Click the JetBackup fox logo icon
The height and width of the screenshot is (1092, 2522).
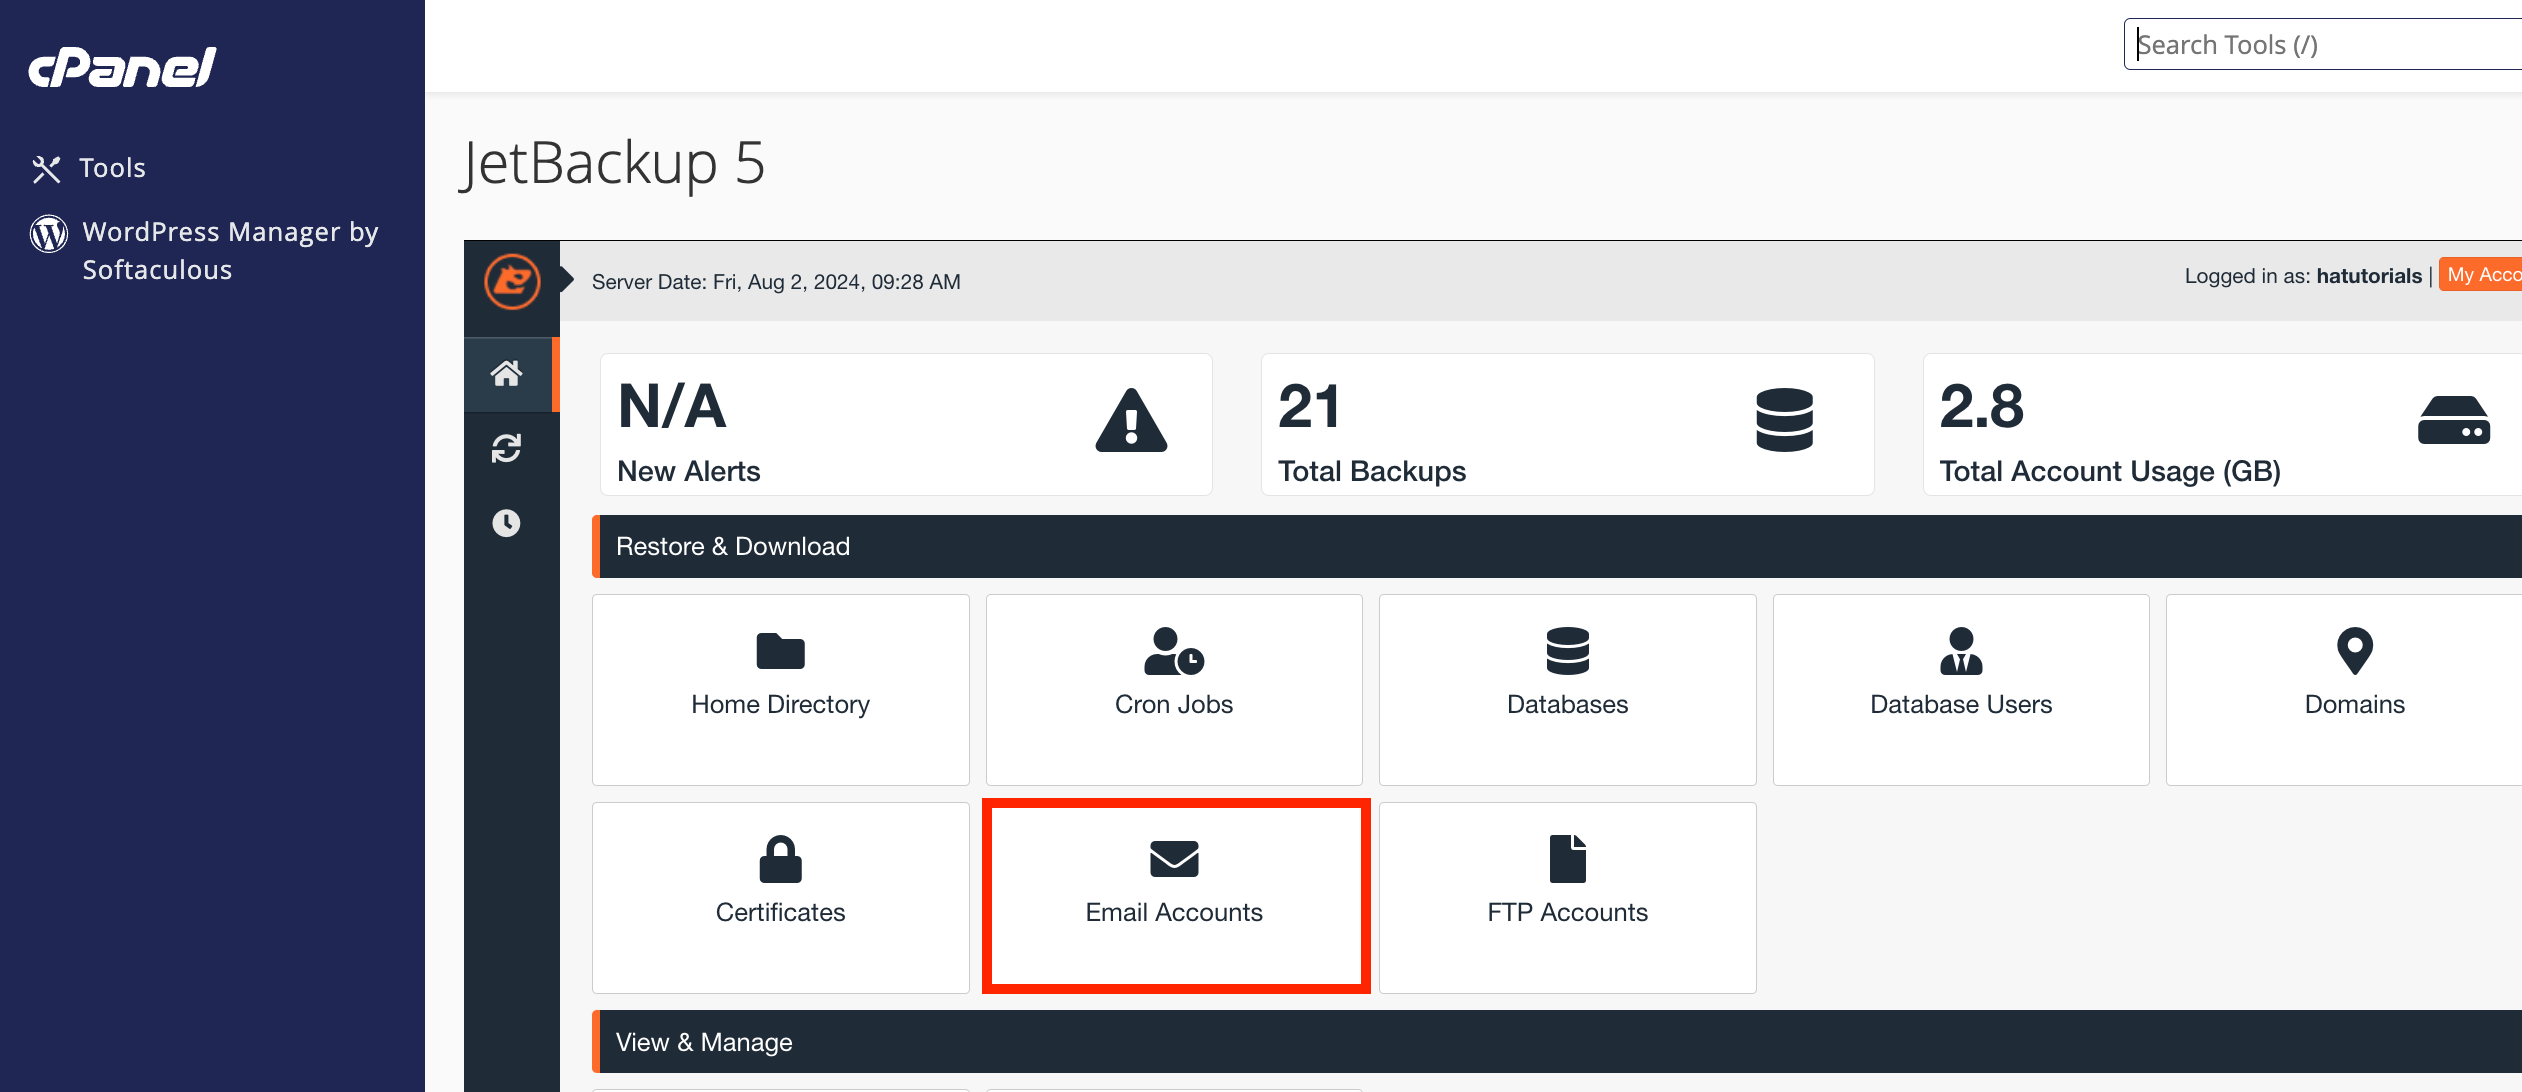tap(512, 281)
